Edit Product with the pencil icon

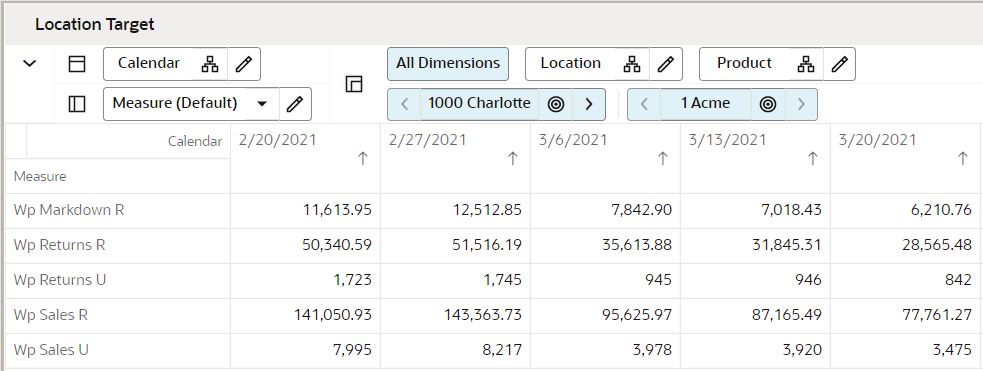[839, 64]
